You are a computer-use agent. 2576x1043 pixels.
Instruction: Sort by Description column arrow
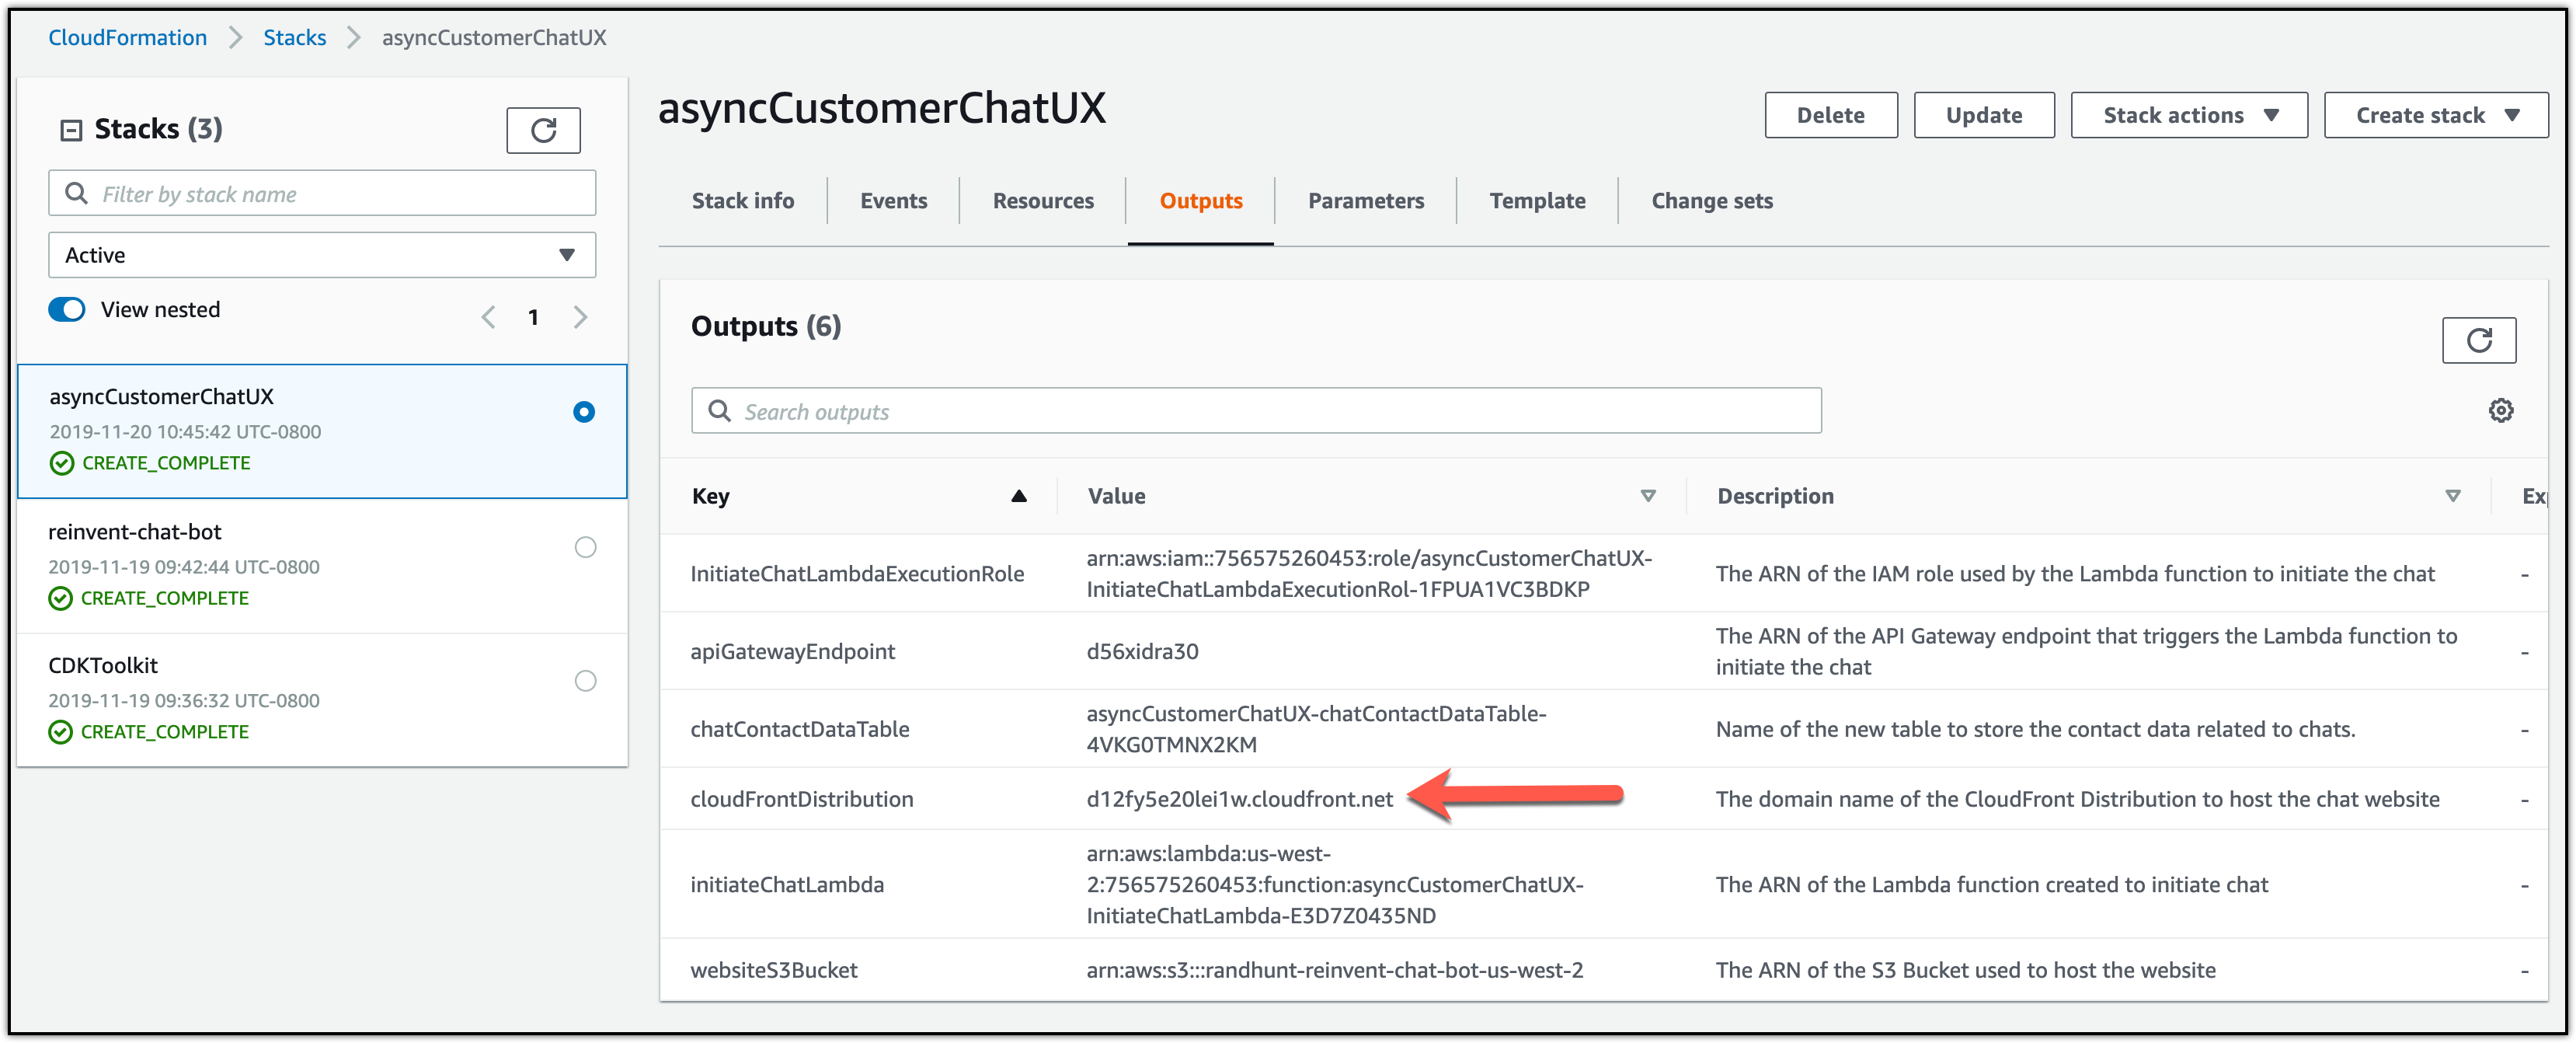click(2452, 496)
